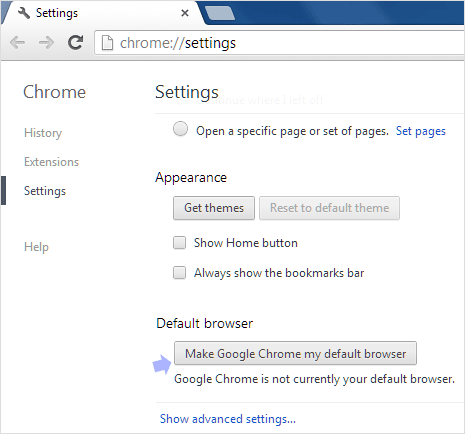Open a new tab
This screenshot has height=434, width=465.
pyautogui.click(x=220, y=14)
